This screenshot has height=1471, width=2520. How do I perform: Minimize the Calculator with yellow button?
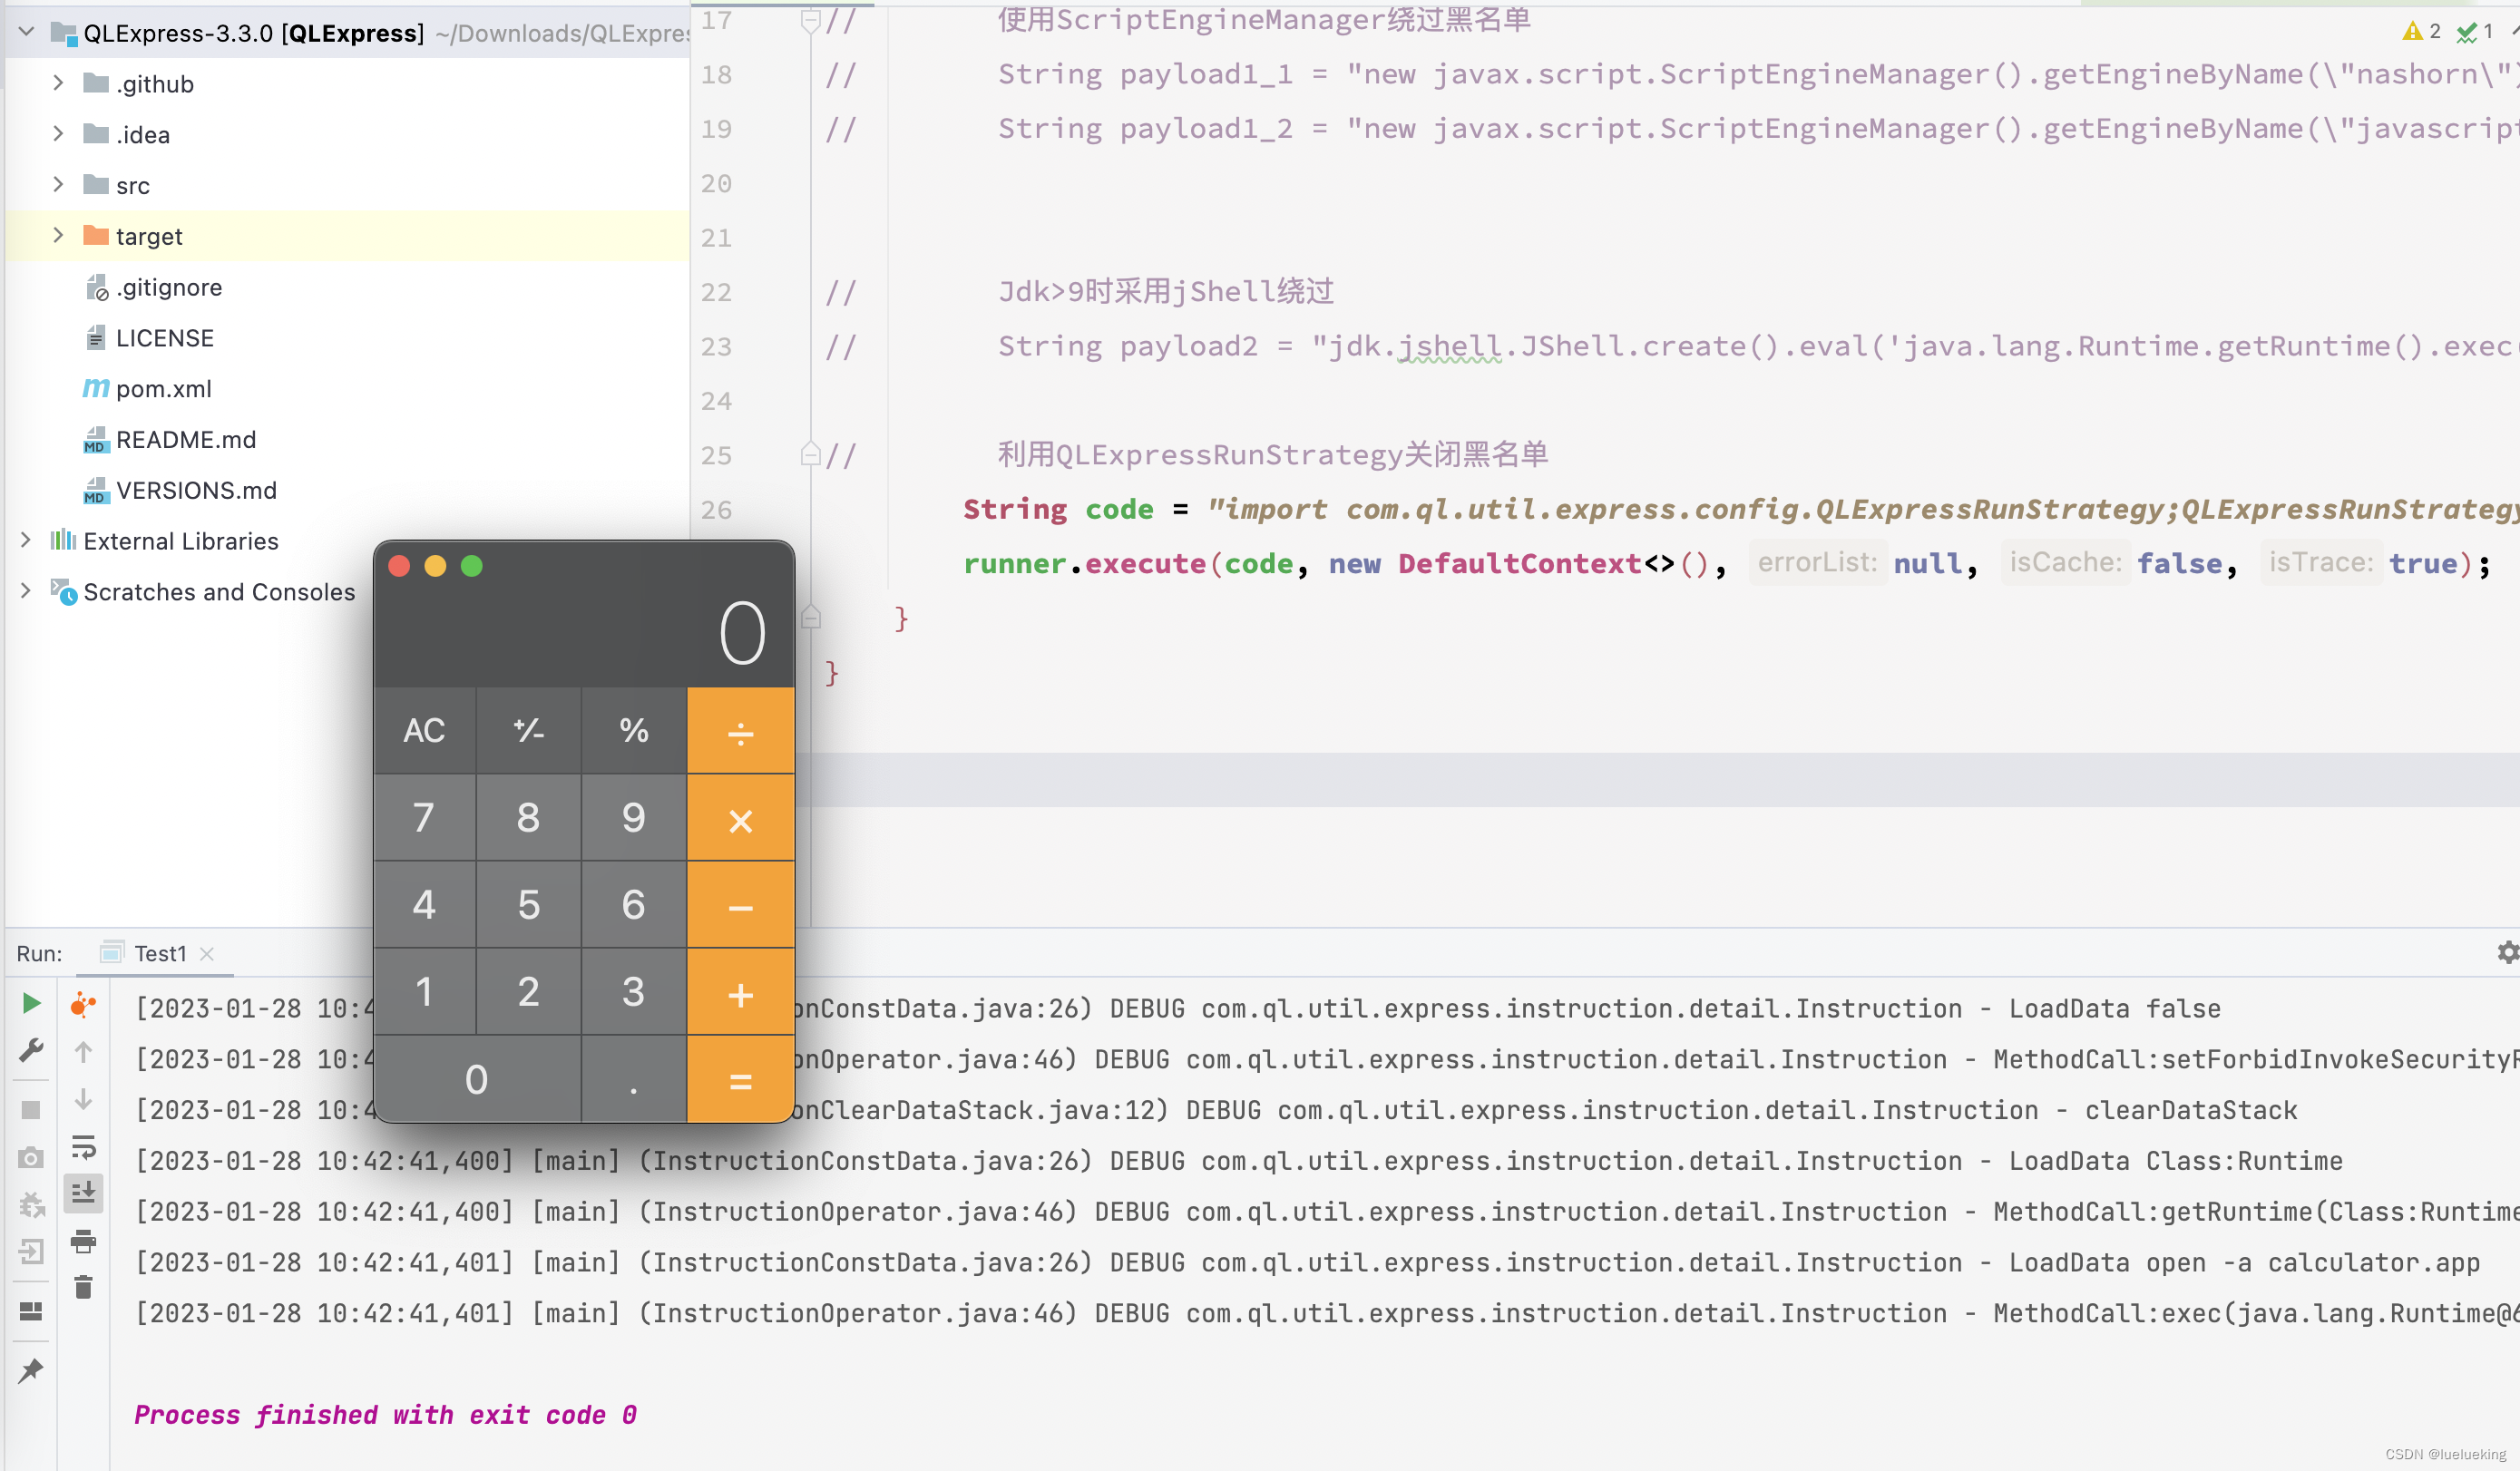pos(435,566)
